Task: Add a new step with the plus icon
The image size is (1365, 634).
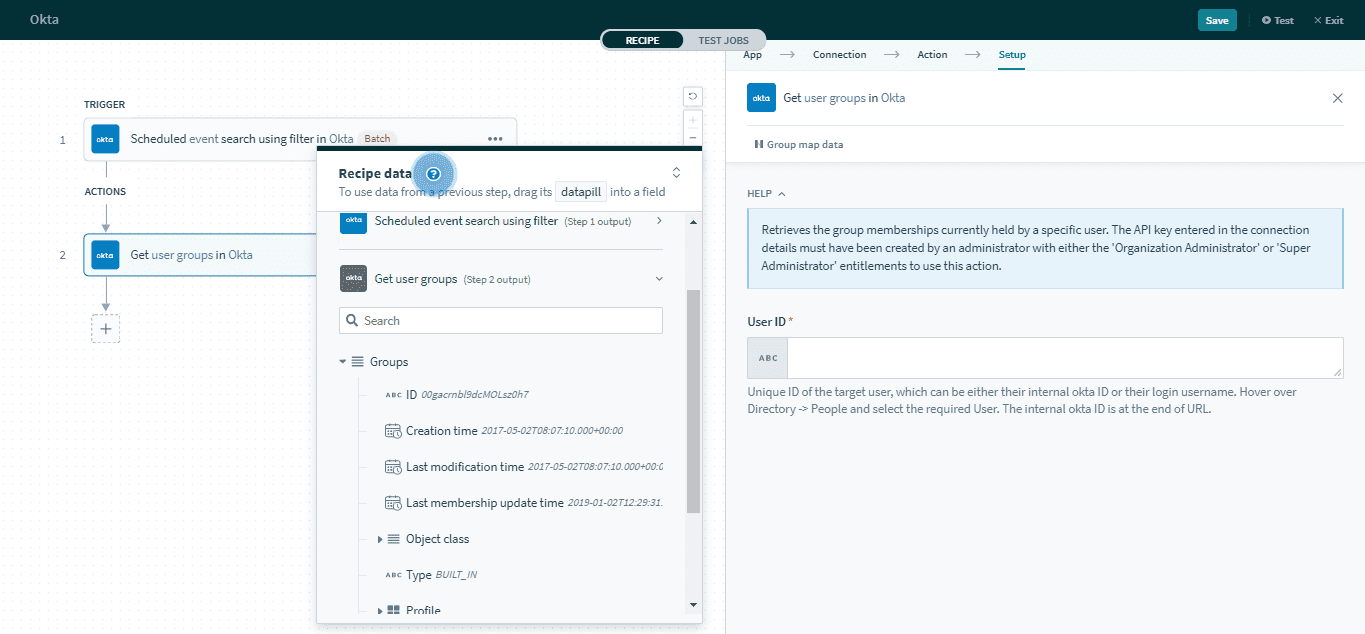Action: [105, 328]
